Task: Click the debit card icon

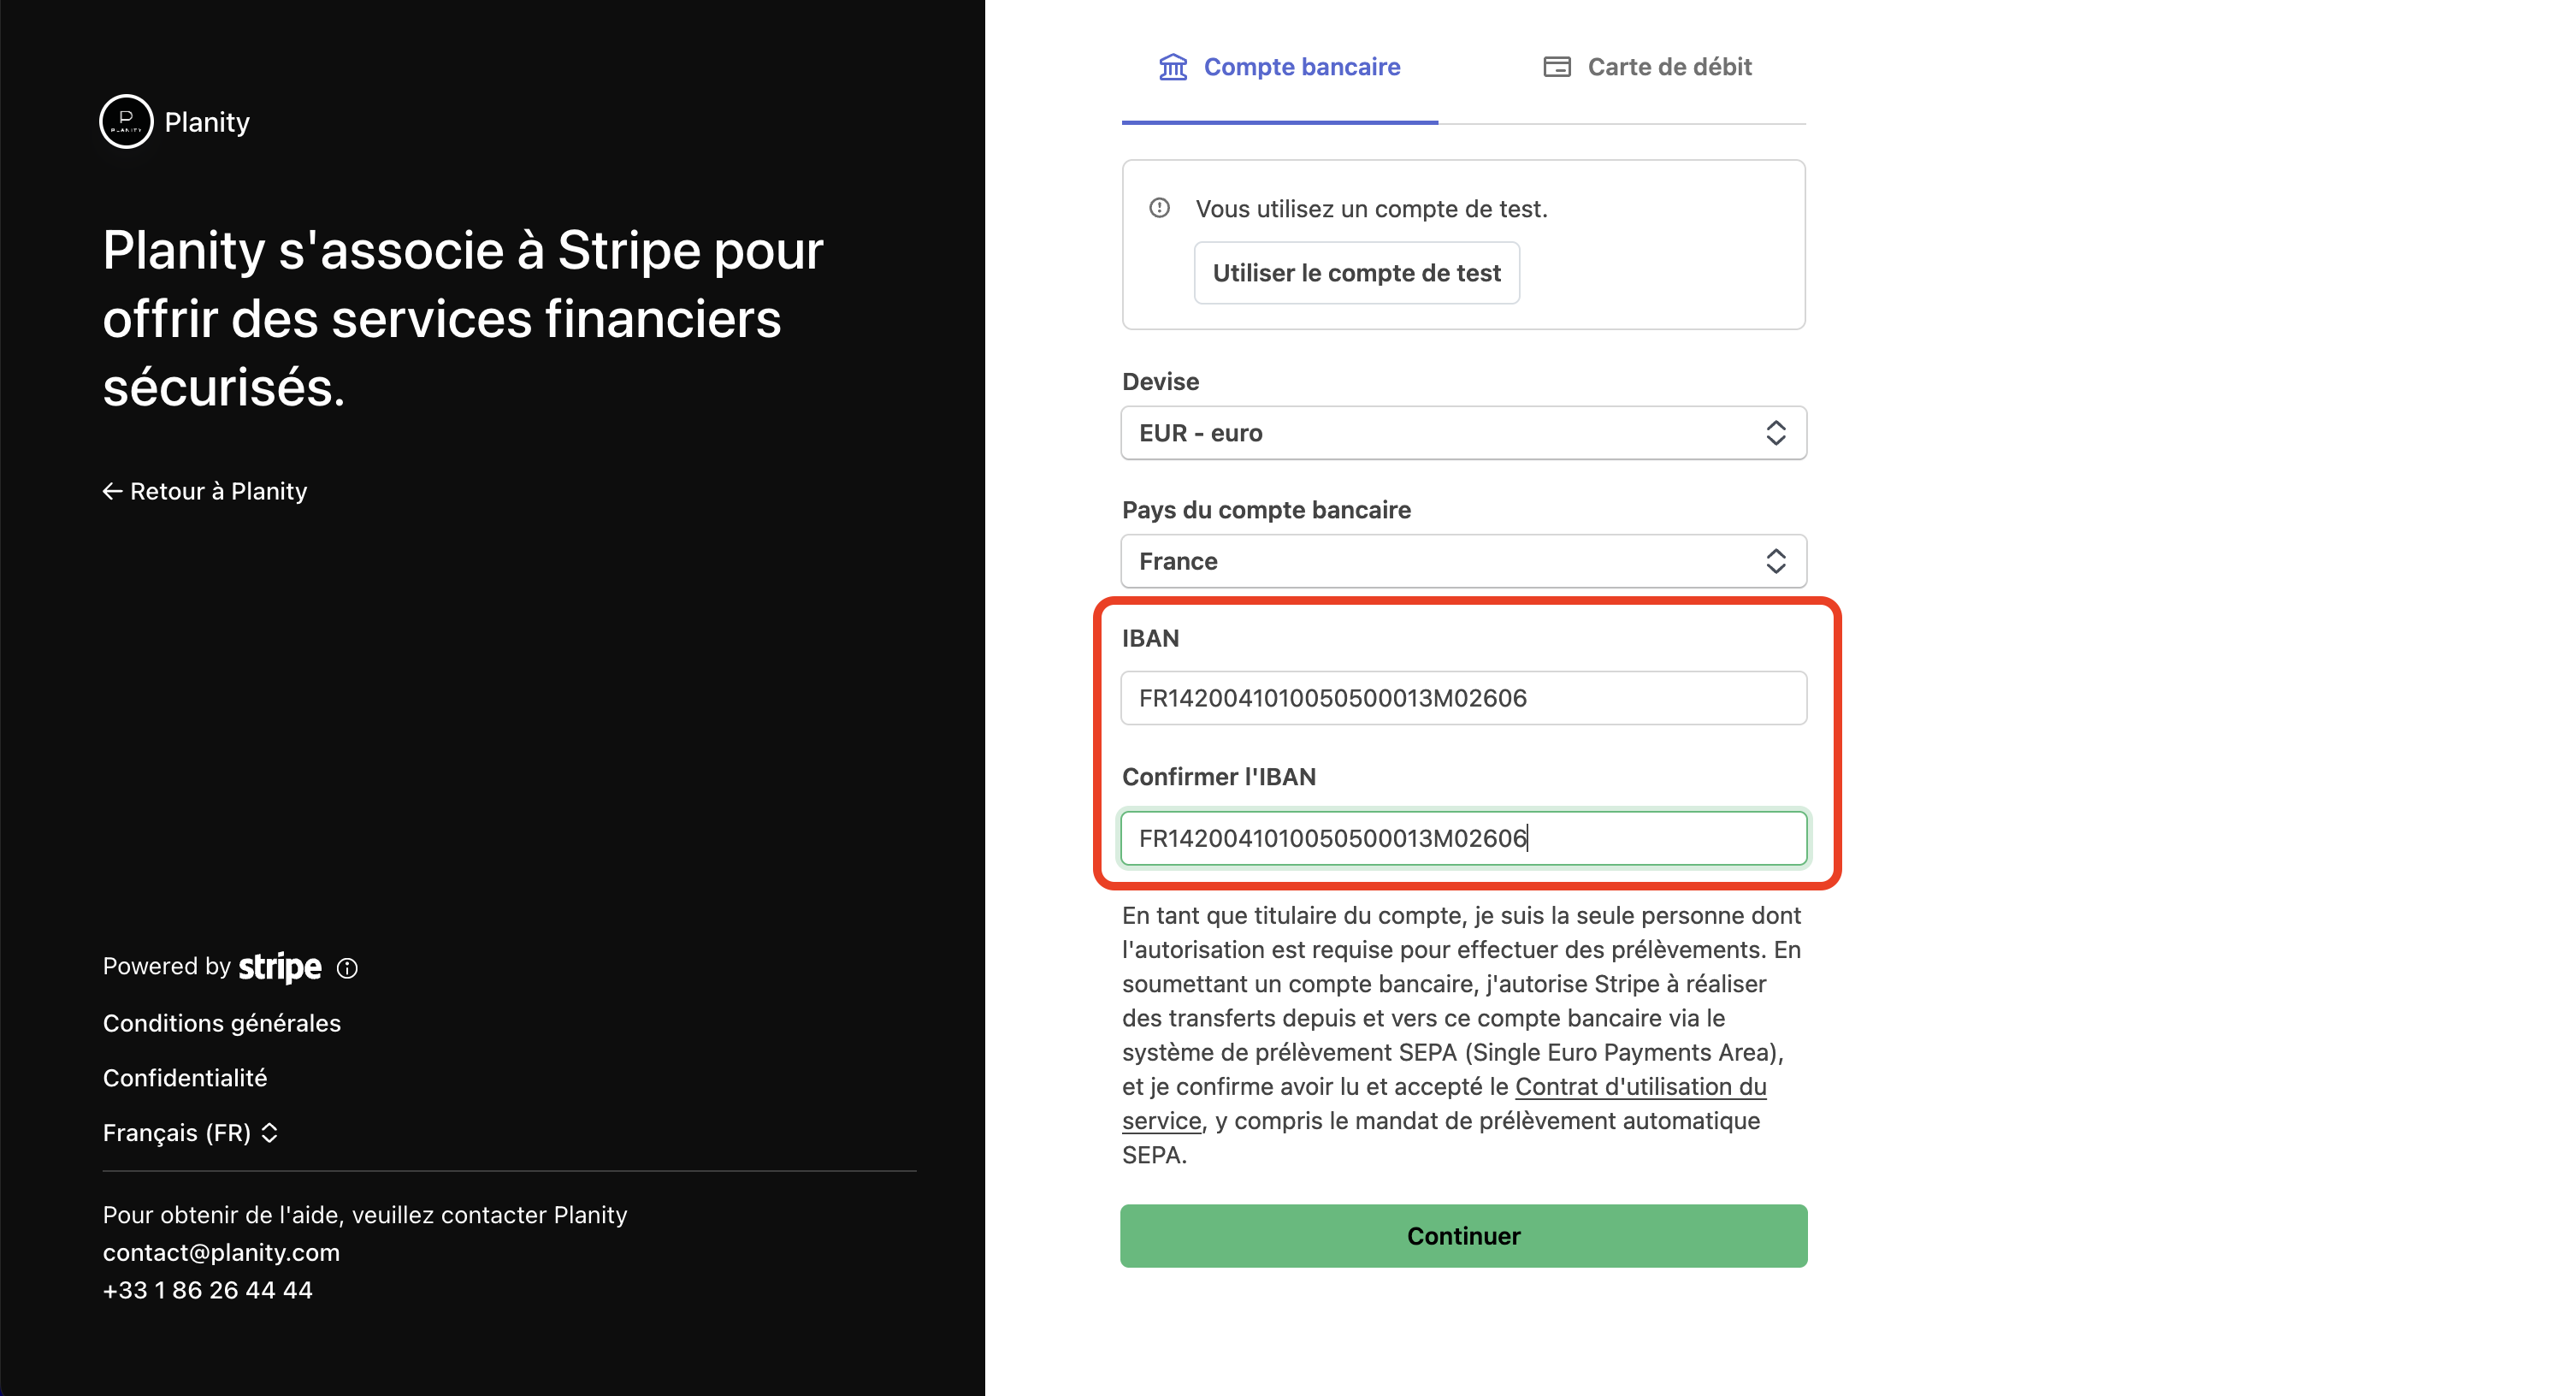Action: point(1557,67)
